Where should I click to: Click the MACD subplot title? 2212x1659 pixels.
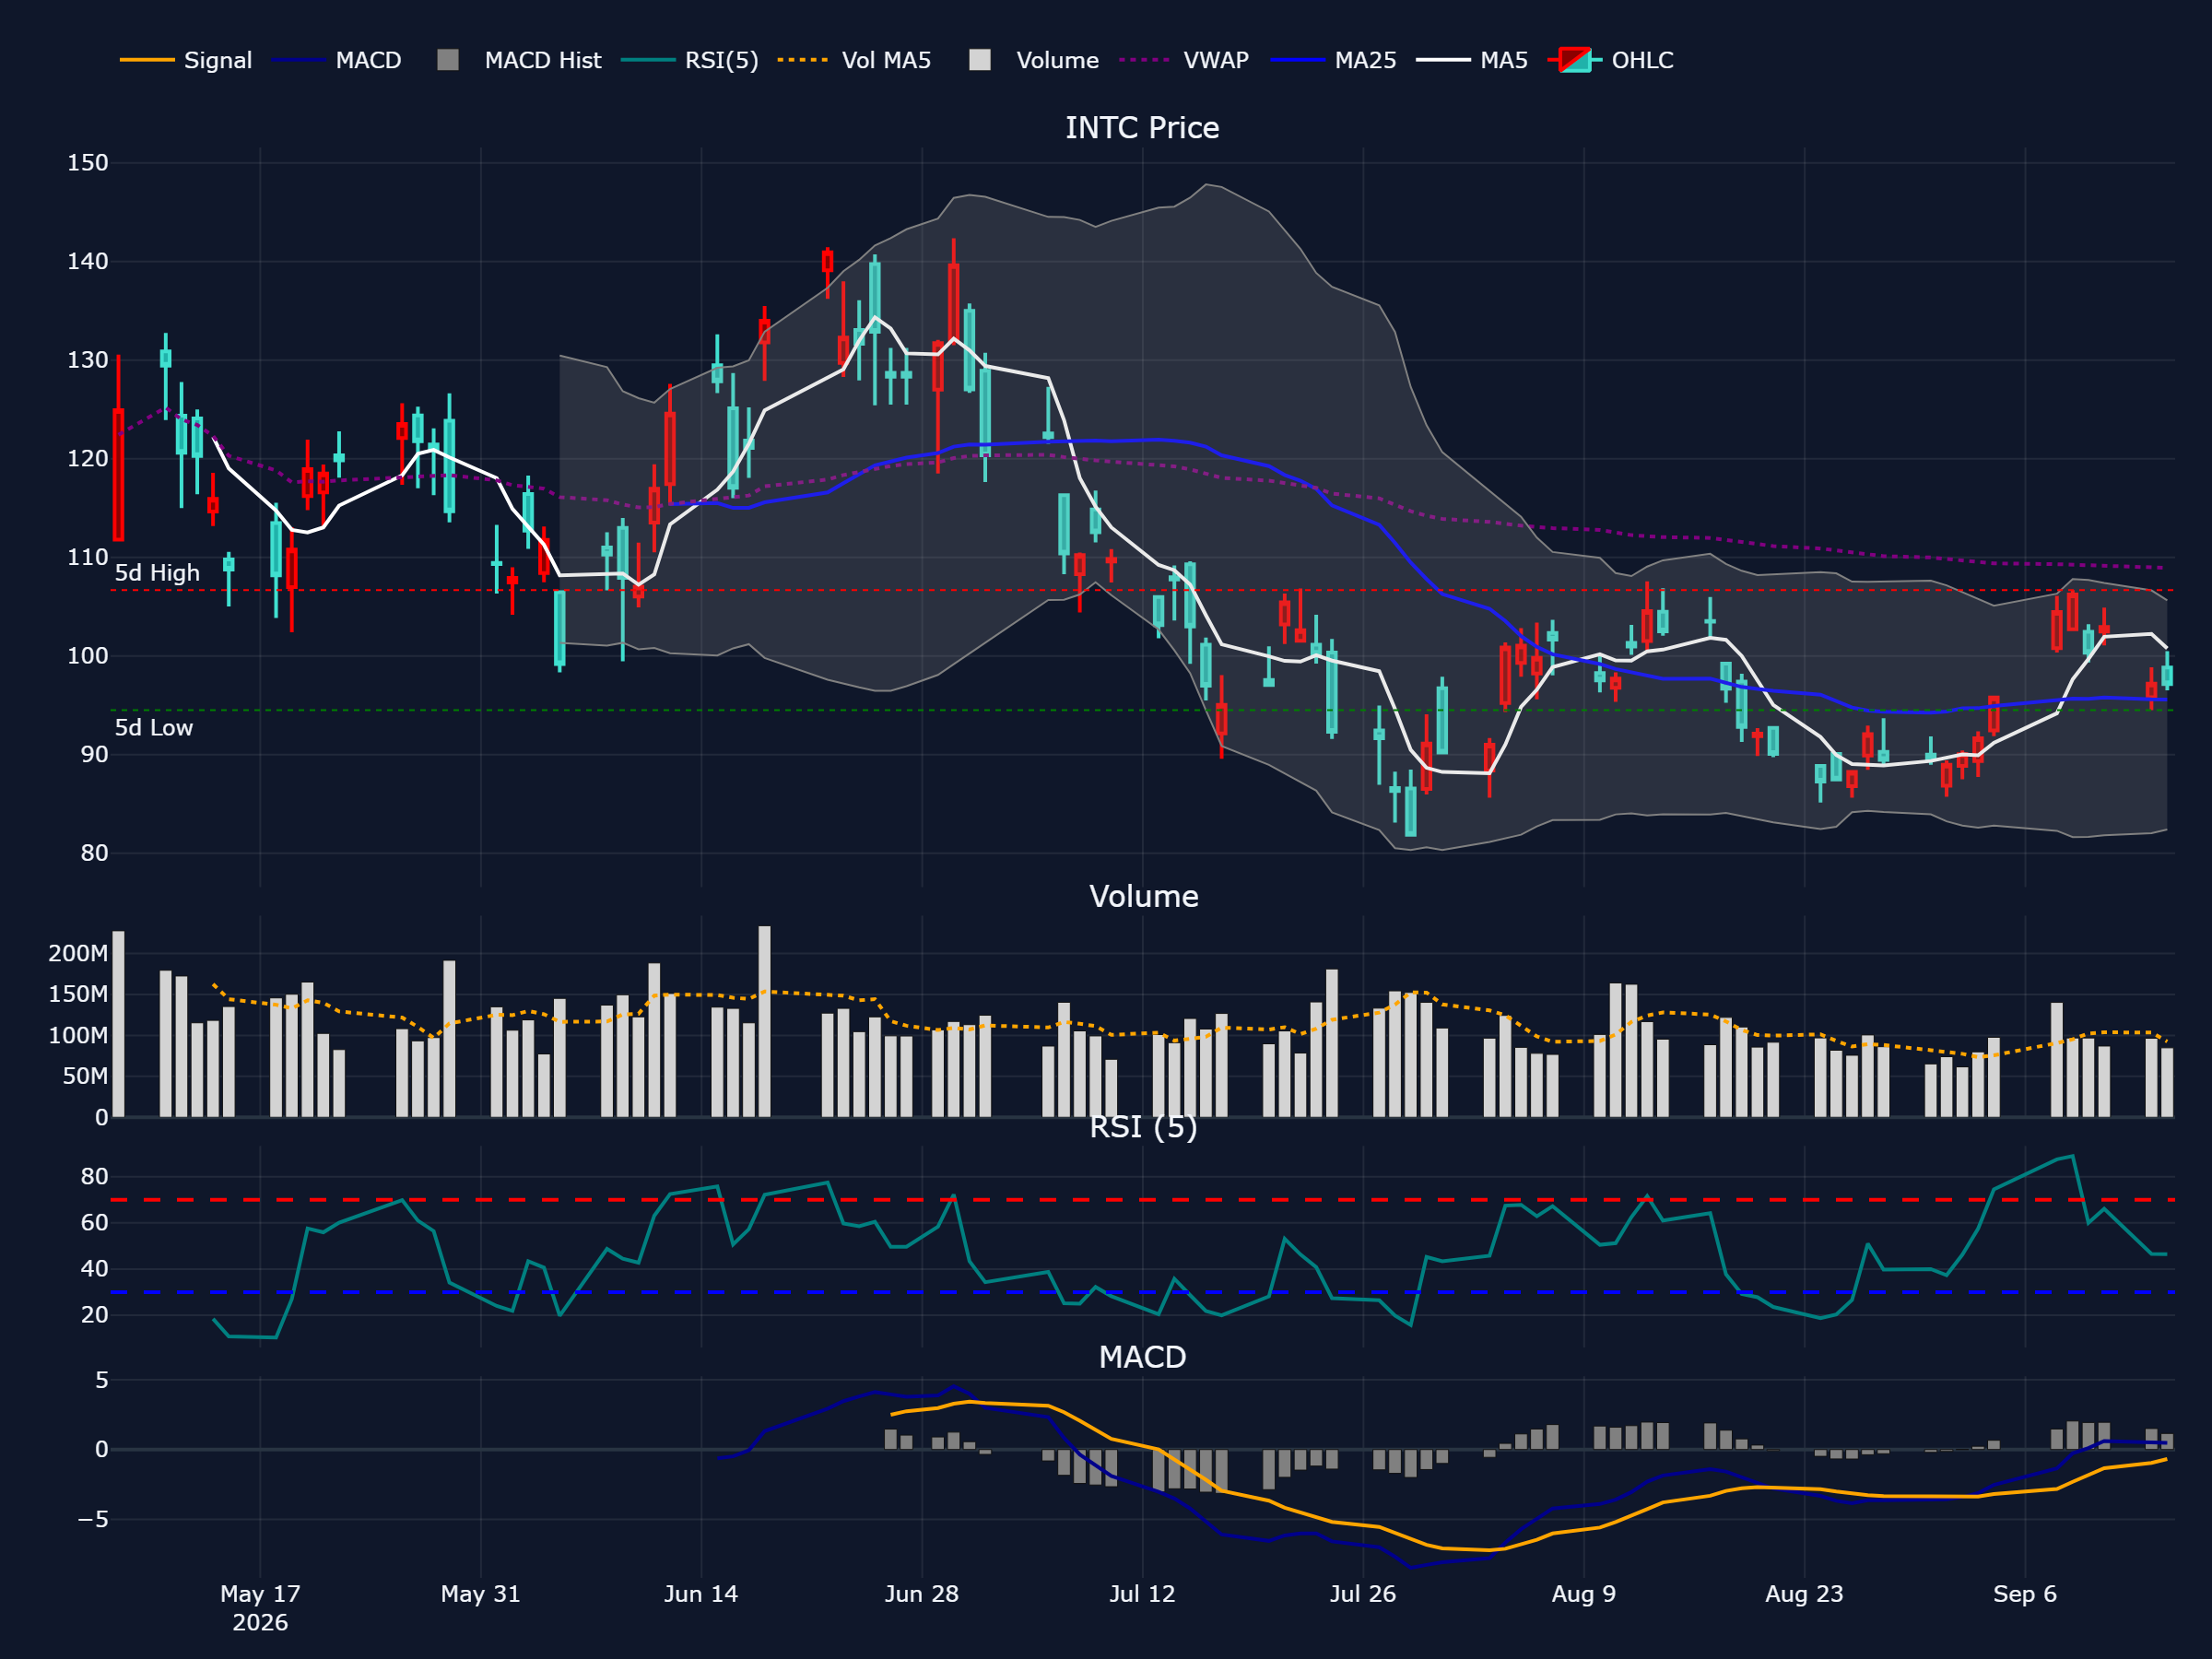pos(1142,1357)
